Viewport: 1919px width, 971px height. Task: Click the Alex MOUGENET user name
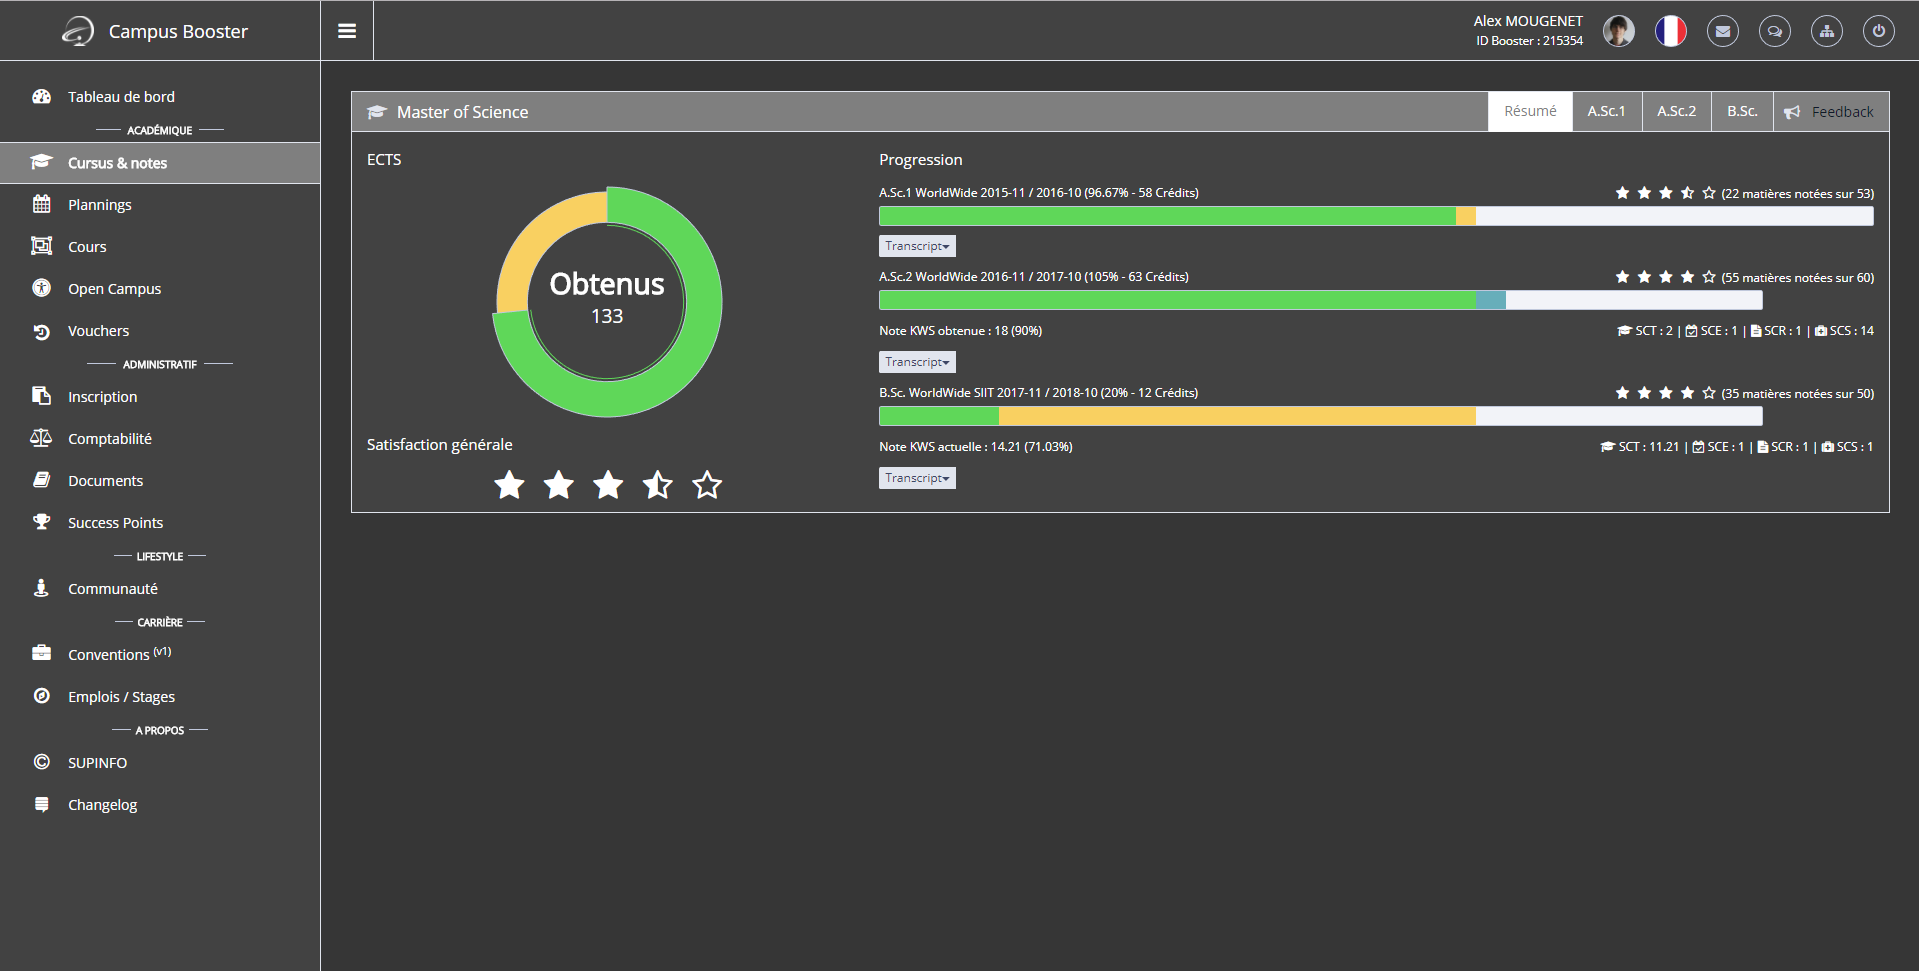click(1528, 21)
